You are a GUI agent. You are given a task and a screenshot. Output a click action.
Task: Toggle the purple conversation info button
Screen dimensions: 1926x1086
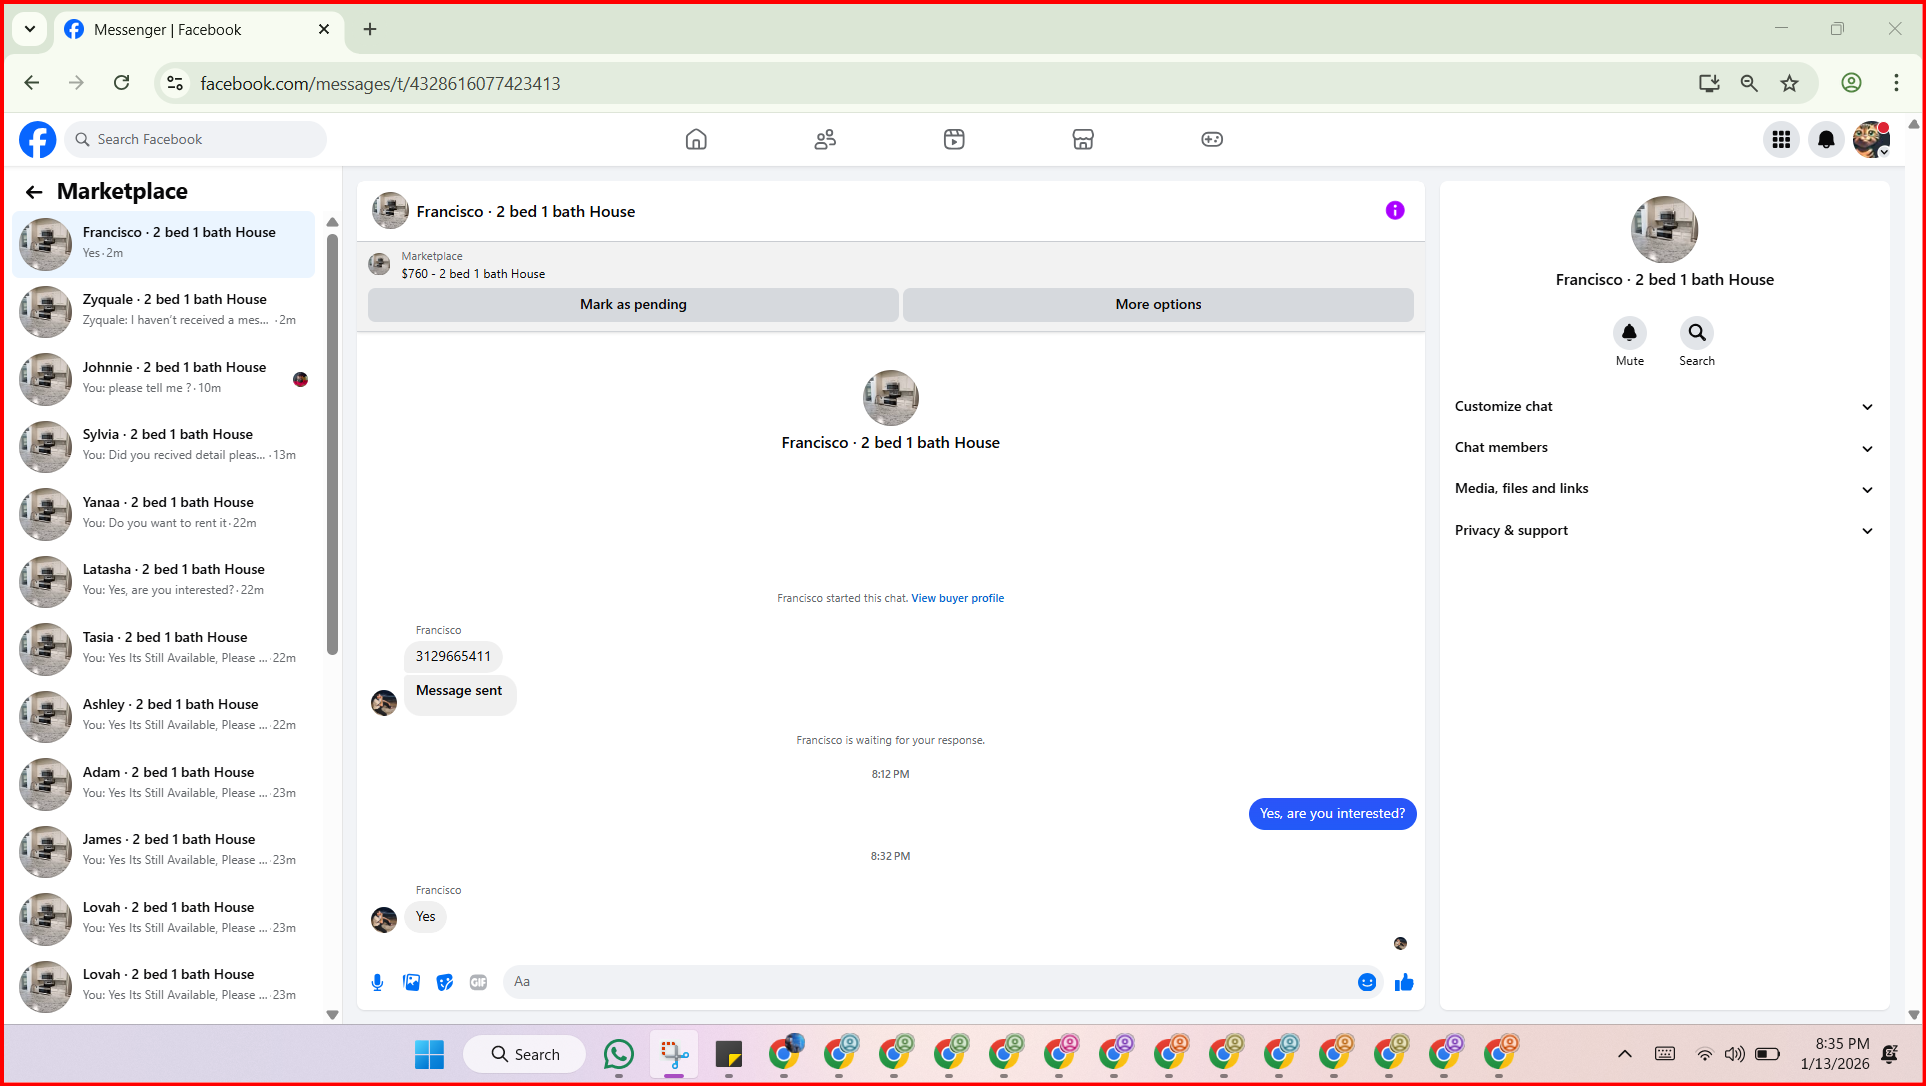click(1394, 210)
